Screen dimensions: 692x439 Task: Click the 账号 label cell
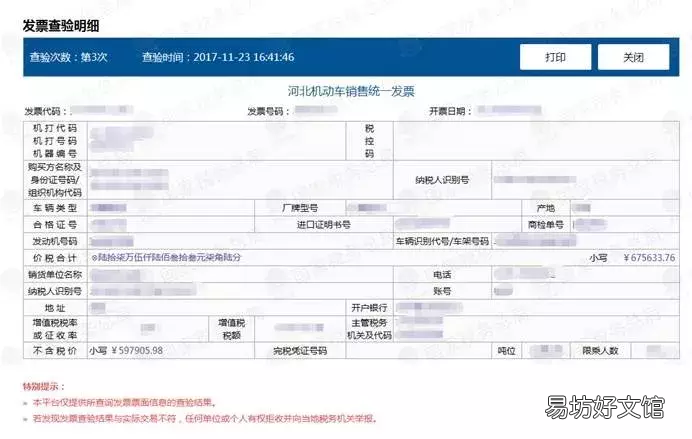coord(442,291)
